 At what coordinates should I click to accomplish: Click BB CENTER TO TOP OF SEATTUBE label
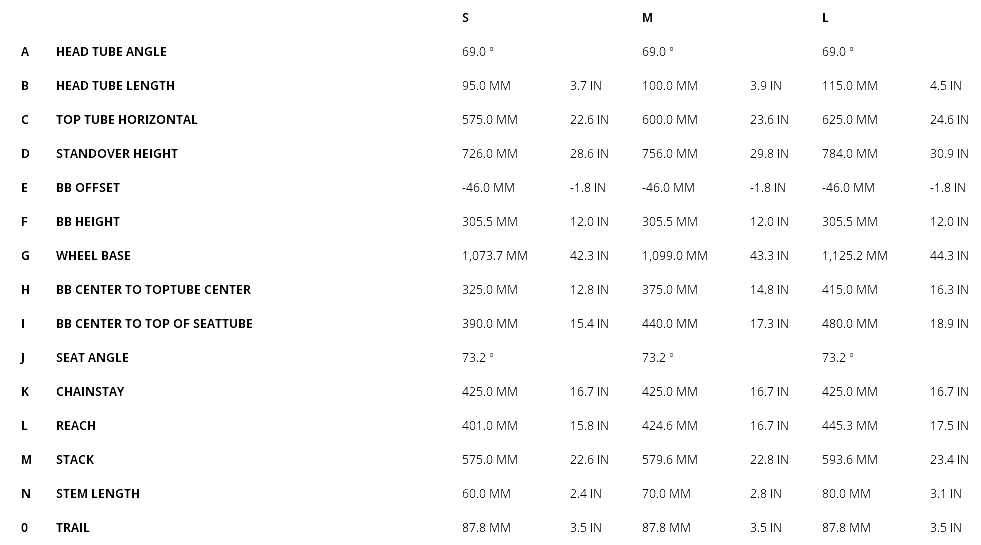tap(154, 324)
